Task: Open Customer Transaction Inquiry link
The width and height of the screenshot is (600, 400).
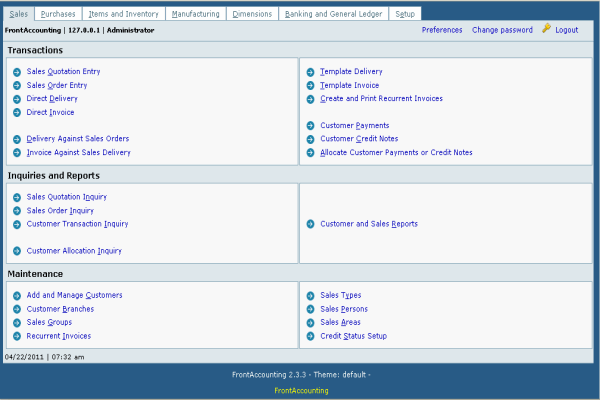Action: [x=77, y=224]
